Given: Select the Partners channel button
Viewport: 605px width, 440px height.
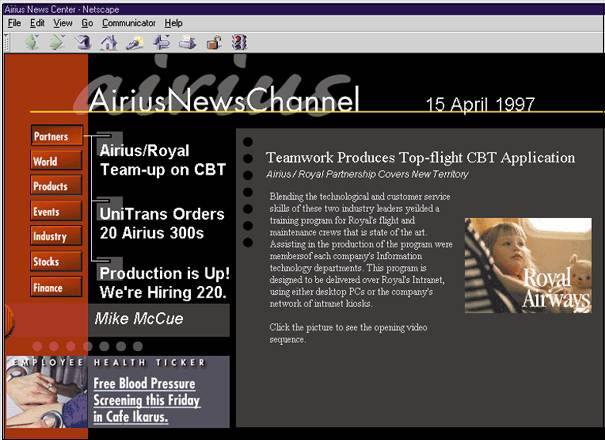Looking at the screenshot, I should (x=57, y=136).
